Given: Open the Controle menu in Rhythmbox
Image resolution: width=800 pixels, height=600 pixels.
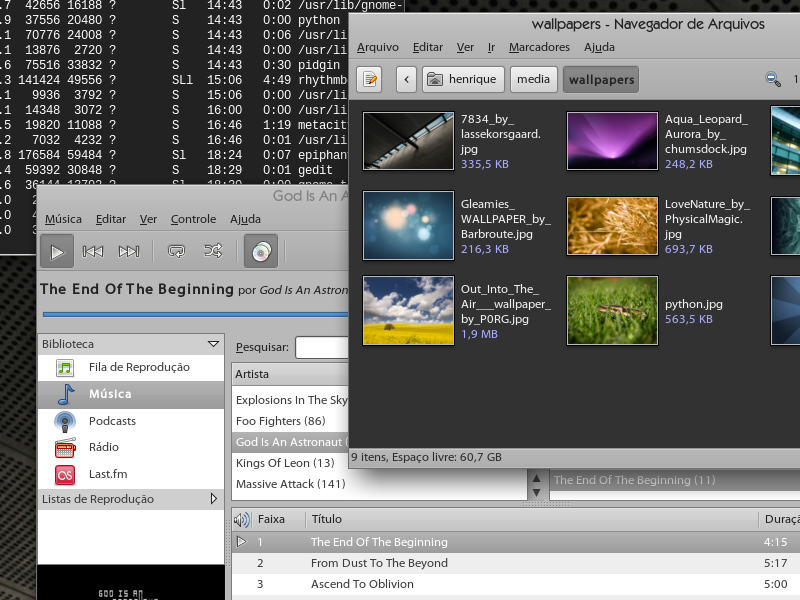Looking at the screenshot, I should pyautogui.click(x=193, y=219).
